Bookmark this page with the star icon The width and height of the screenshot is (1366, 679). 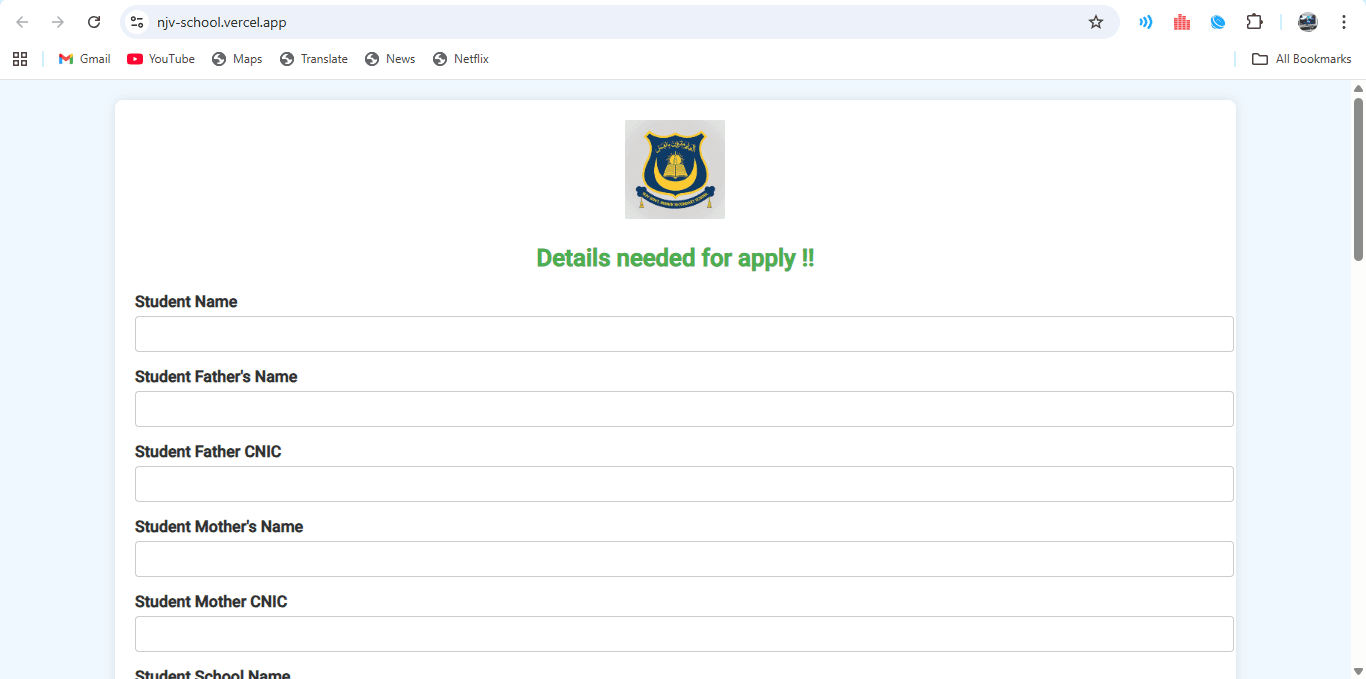pyautogui.click(x=1096, y=22)
